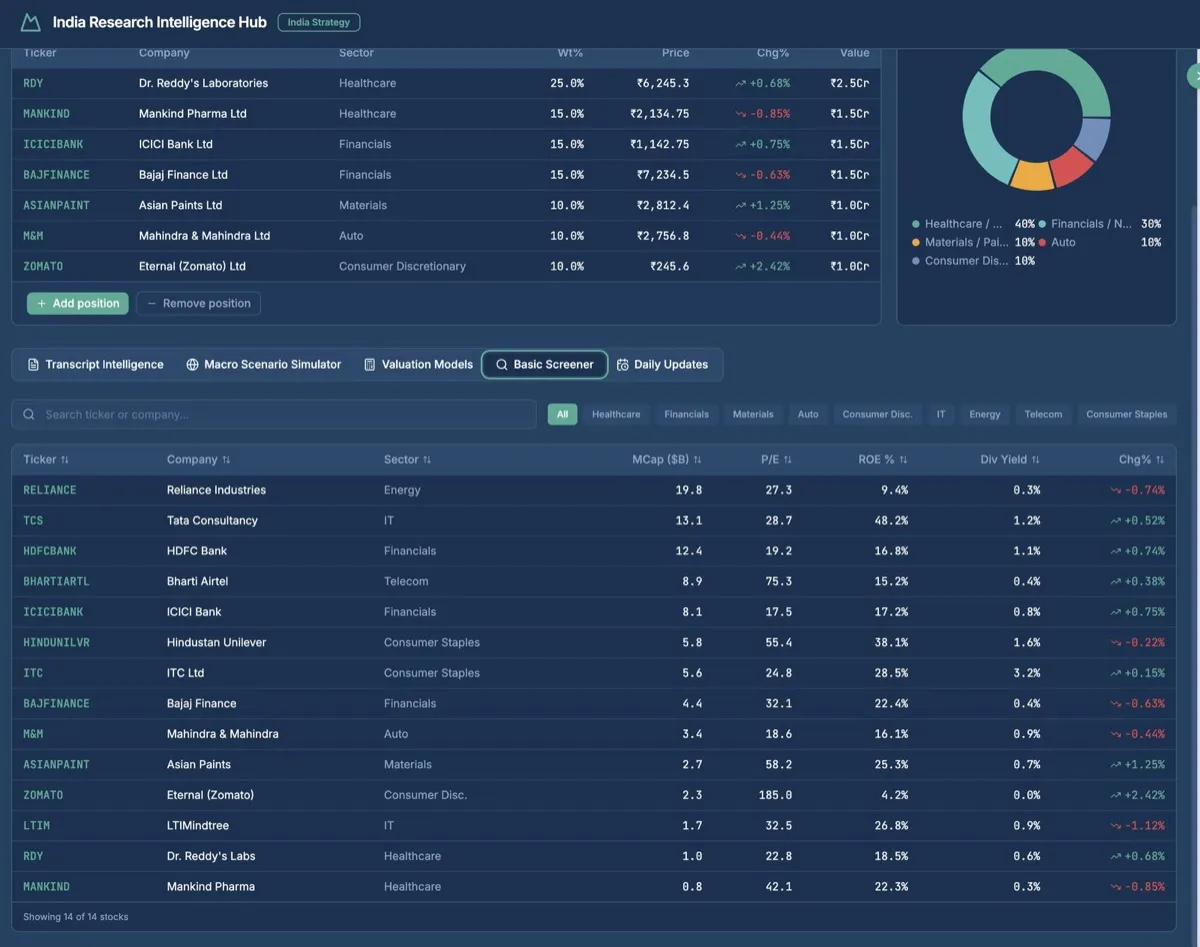Image resolution: width=1200 pixels, height=947 pixels.
Task: Filter screener by Healthcare
Action: tap(616, 414)
